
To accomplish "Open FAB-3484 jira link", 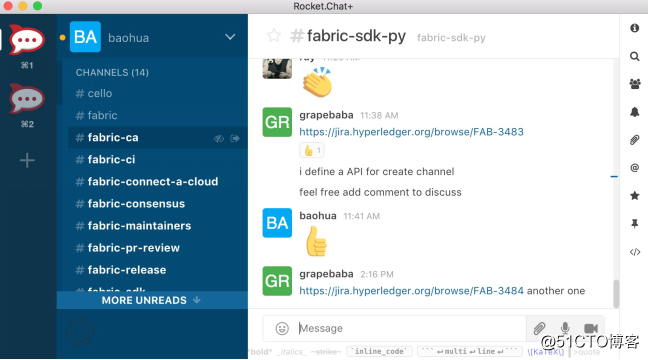I will pyautogui.click(x=411, y=290).
